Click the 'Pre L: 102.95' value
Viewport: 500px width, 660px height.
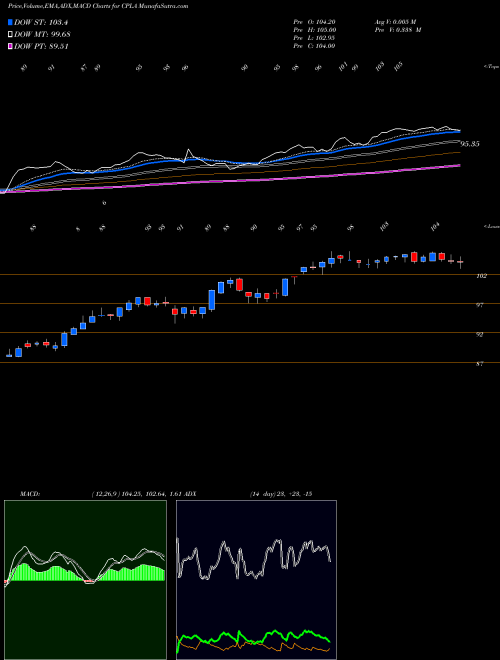314,38
